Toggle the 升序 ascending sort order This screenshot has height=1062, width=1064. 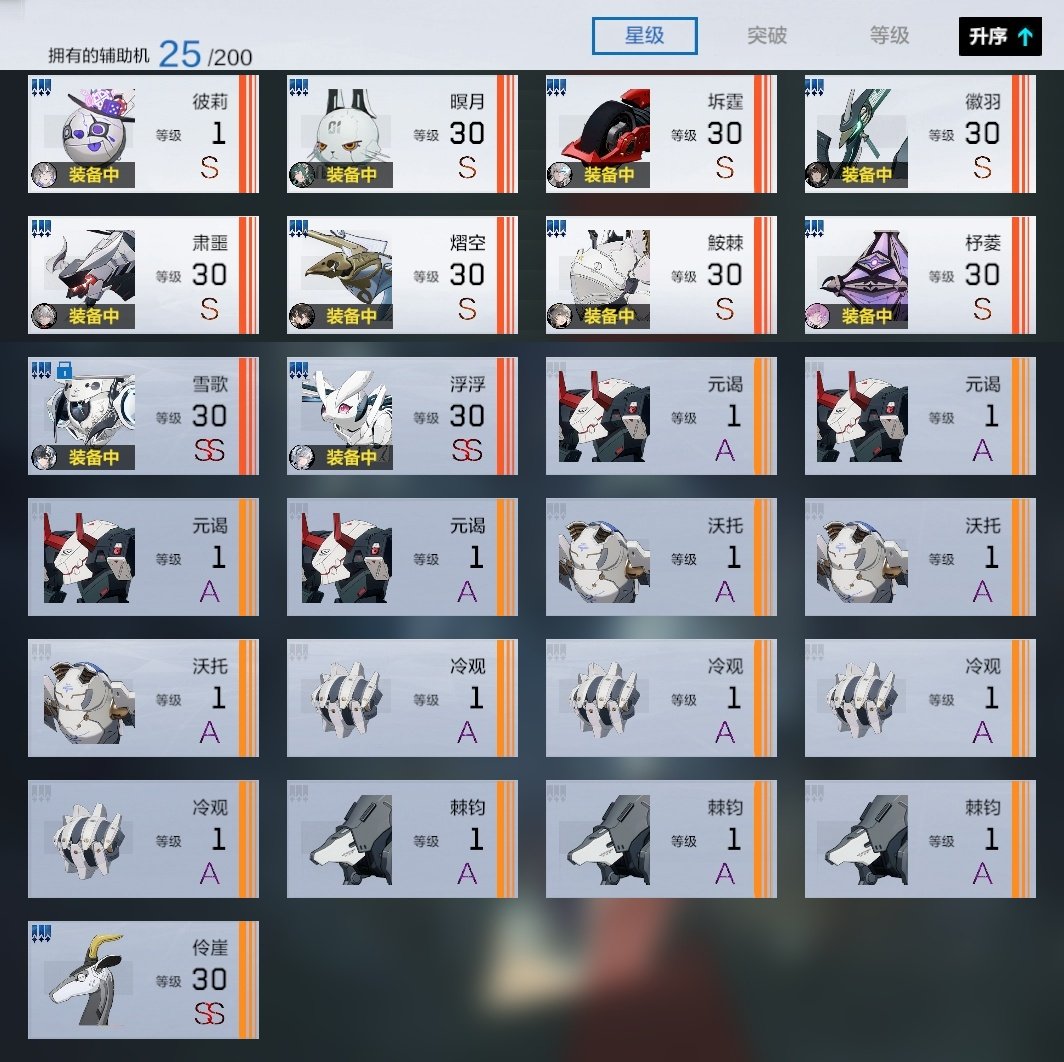[x=1000, y=37]
